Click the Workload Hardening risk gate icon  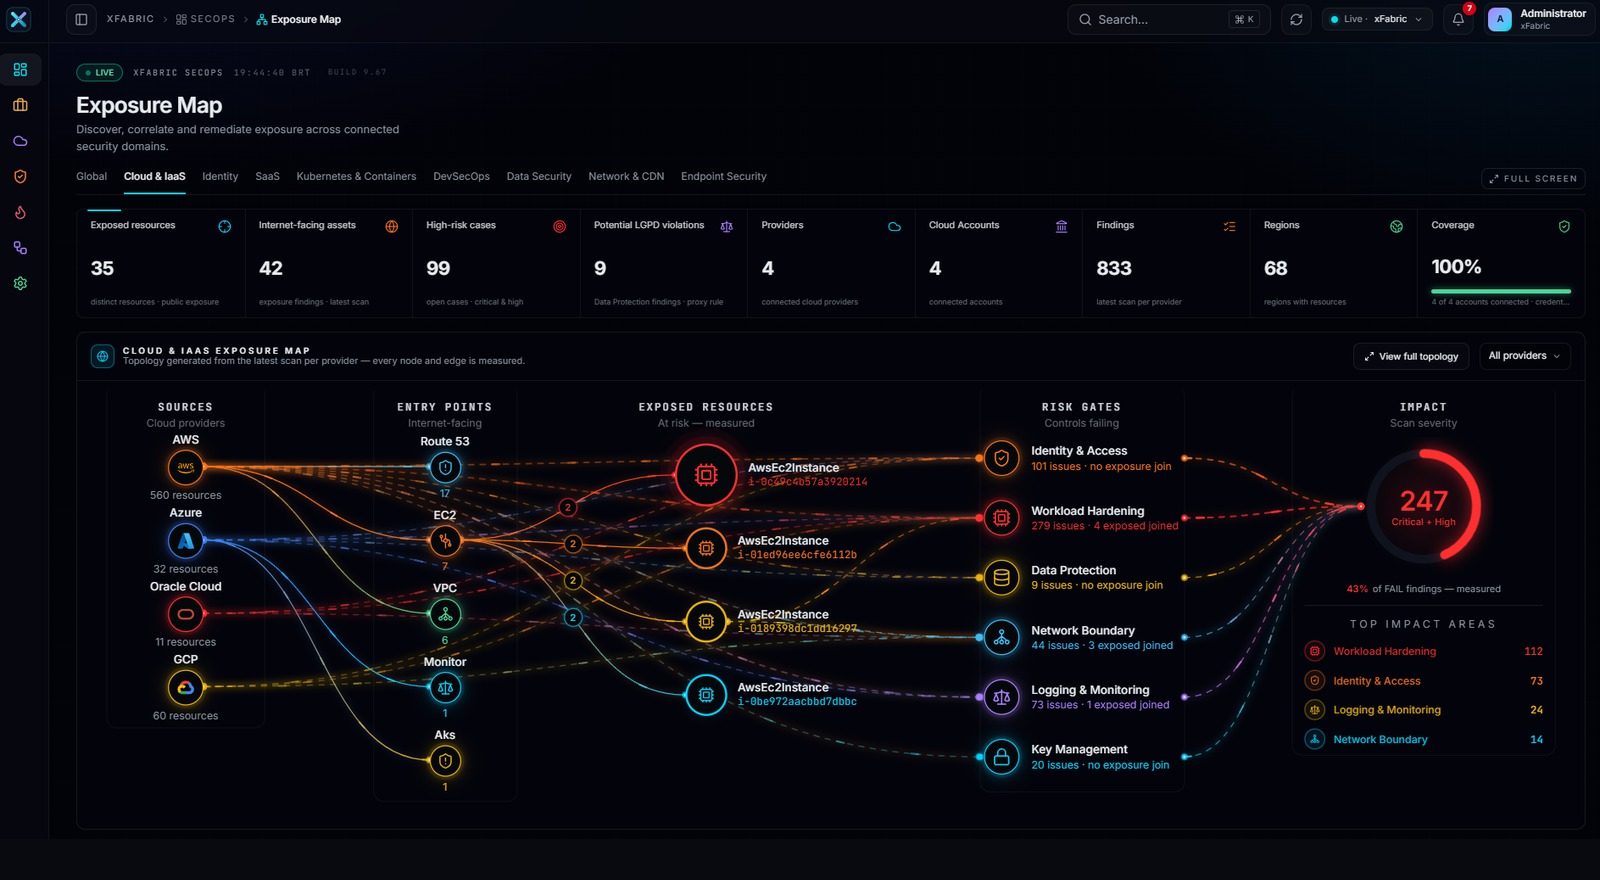tap(1001, 518)
